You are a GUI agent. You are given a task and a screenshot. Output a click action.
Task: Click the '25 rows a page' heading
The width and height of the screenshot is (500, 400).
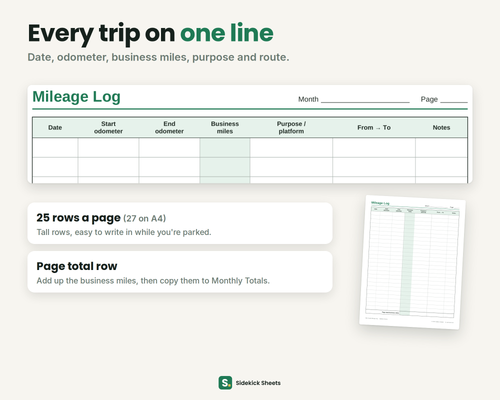[78, 218]
